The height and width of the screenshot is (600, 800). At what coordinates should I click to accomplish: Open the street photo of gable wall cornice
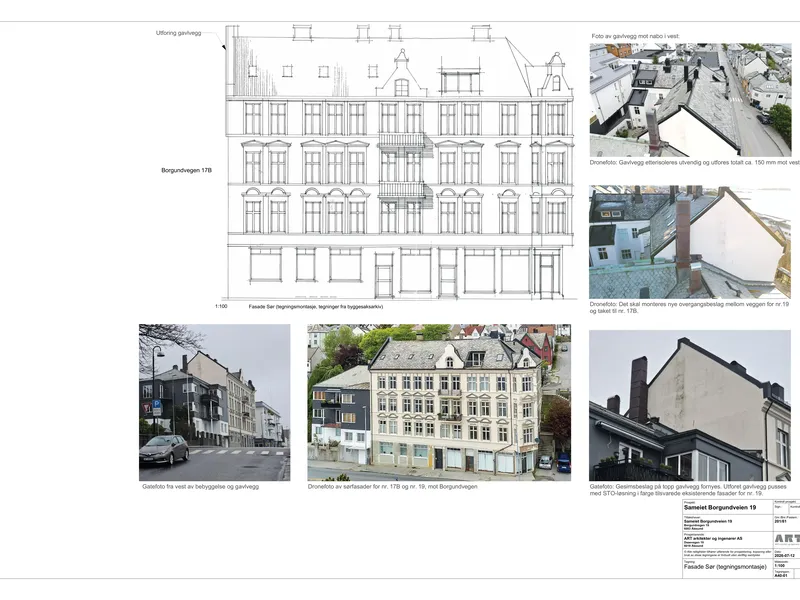(x=690, y=406)
